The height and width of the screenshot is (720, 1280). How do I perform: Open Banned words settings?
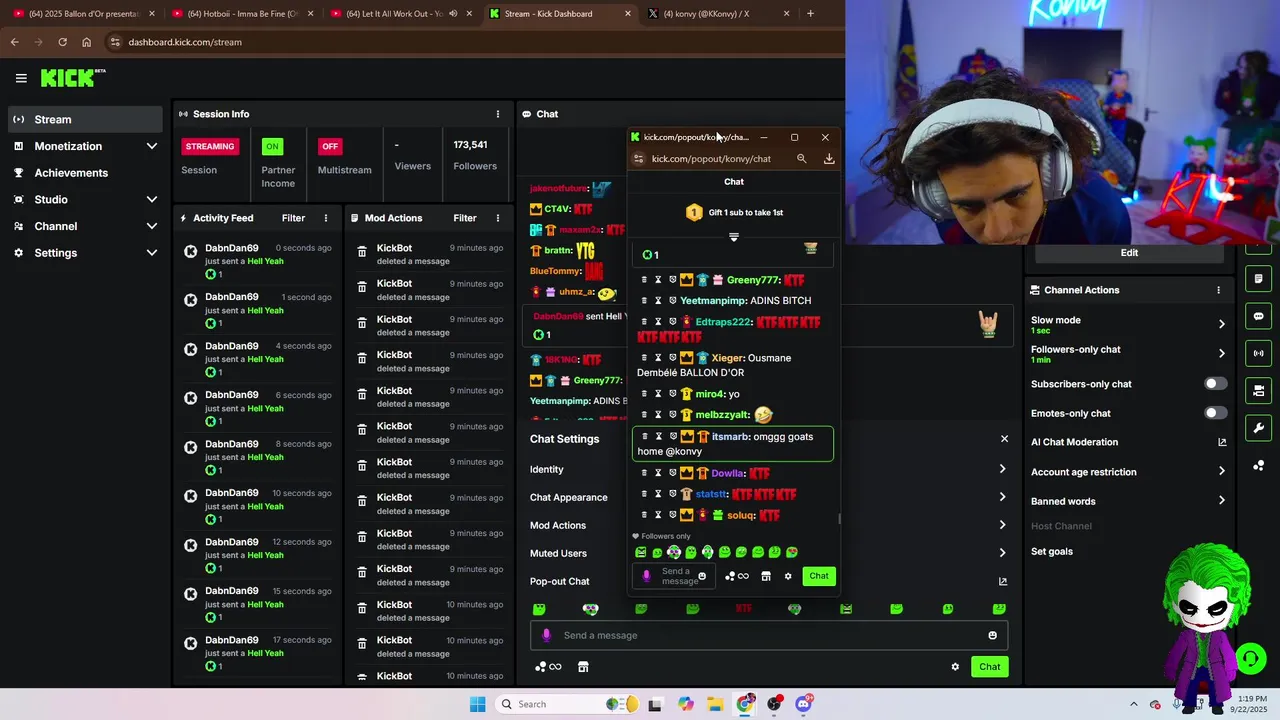tap(1128, 501)
